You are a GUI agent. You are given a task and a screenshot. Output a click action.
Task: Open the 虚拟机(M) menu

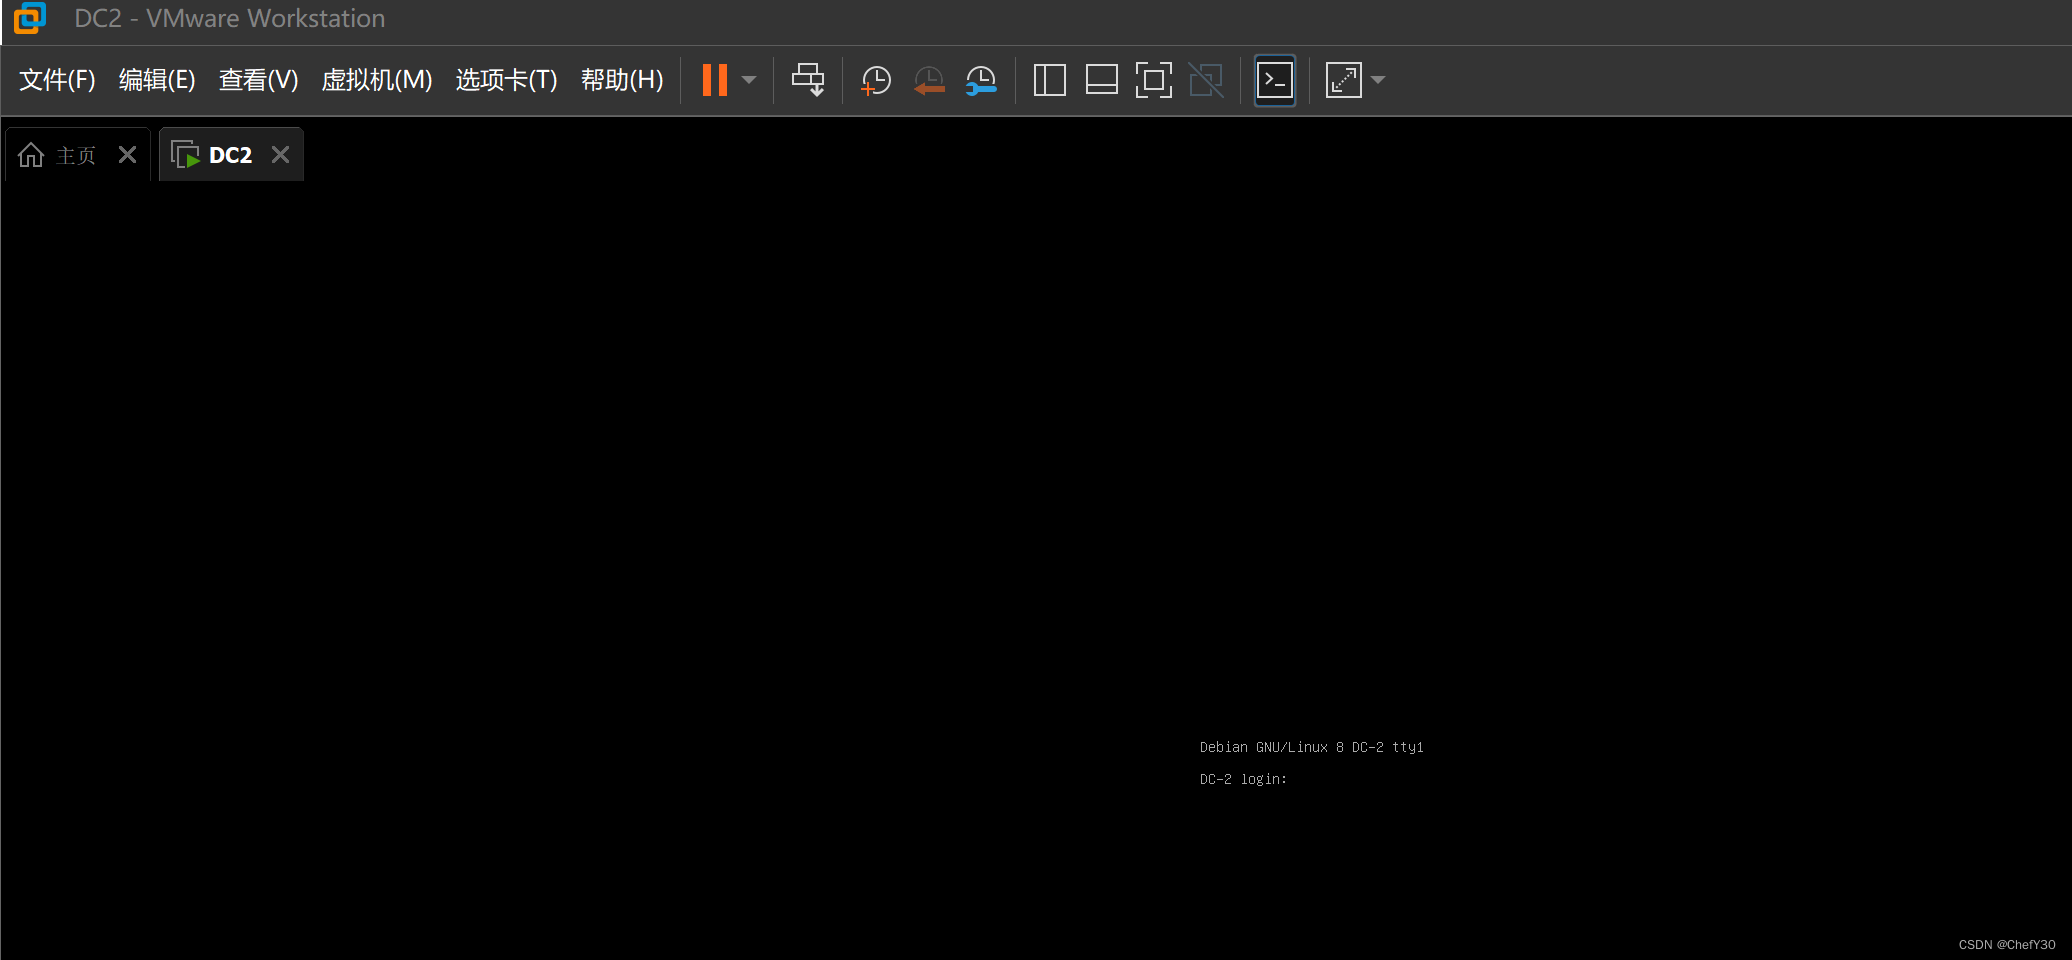click(376, 80)
